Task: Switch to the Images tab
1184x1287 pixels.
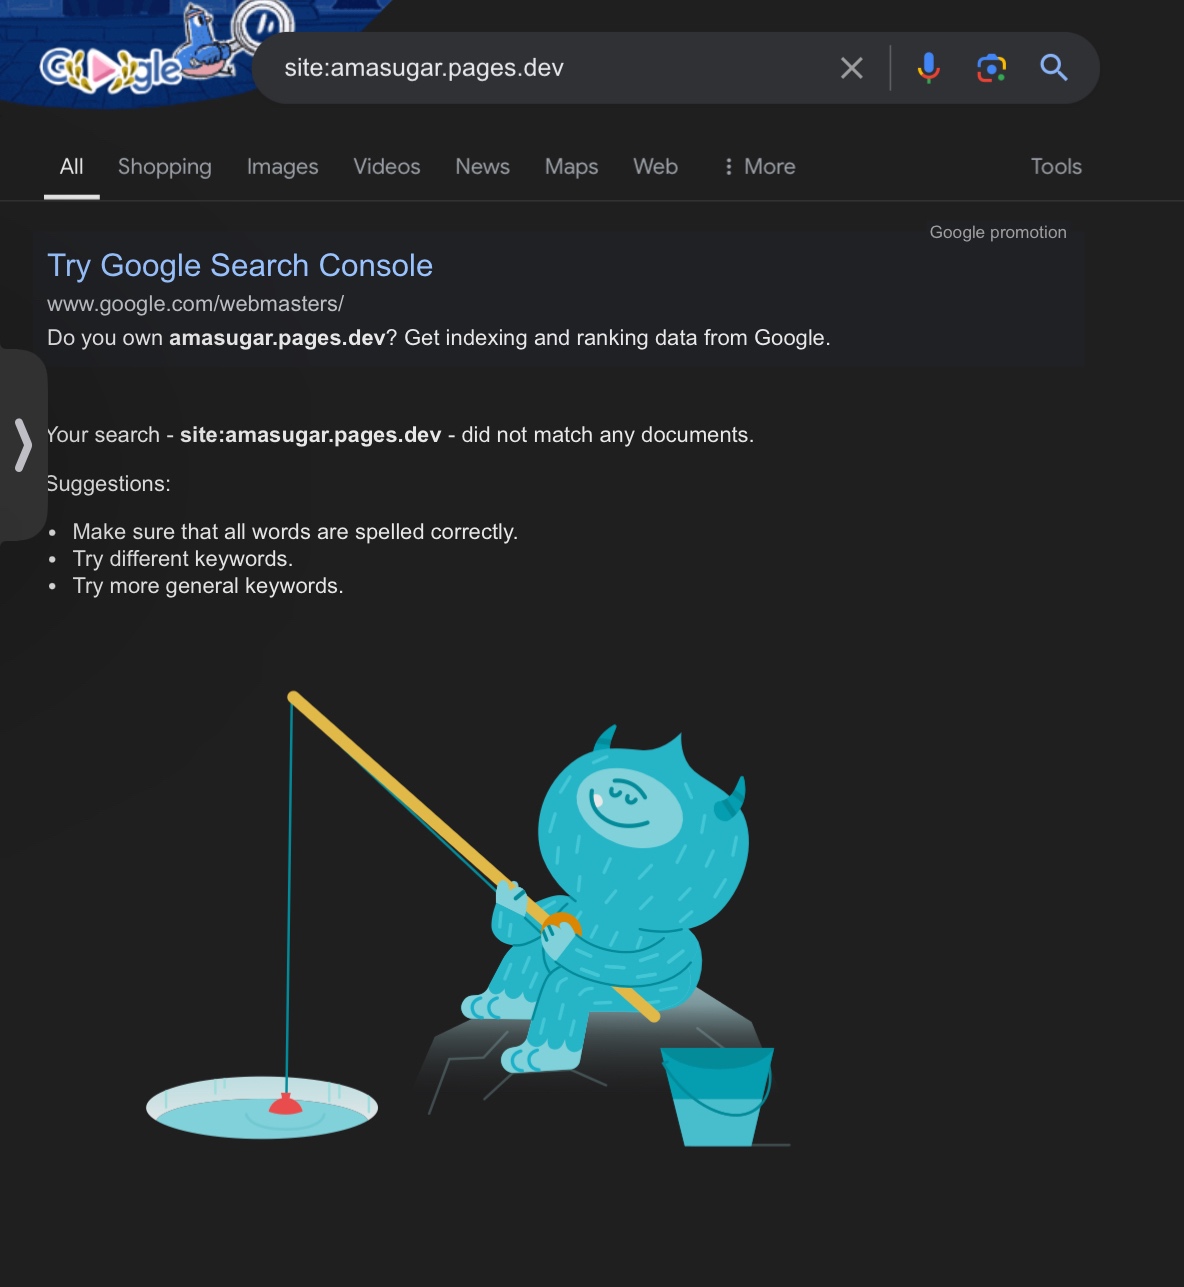Action: [x=283, y=167]
